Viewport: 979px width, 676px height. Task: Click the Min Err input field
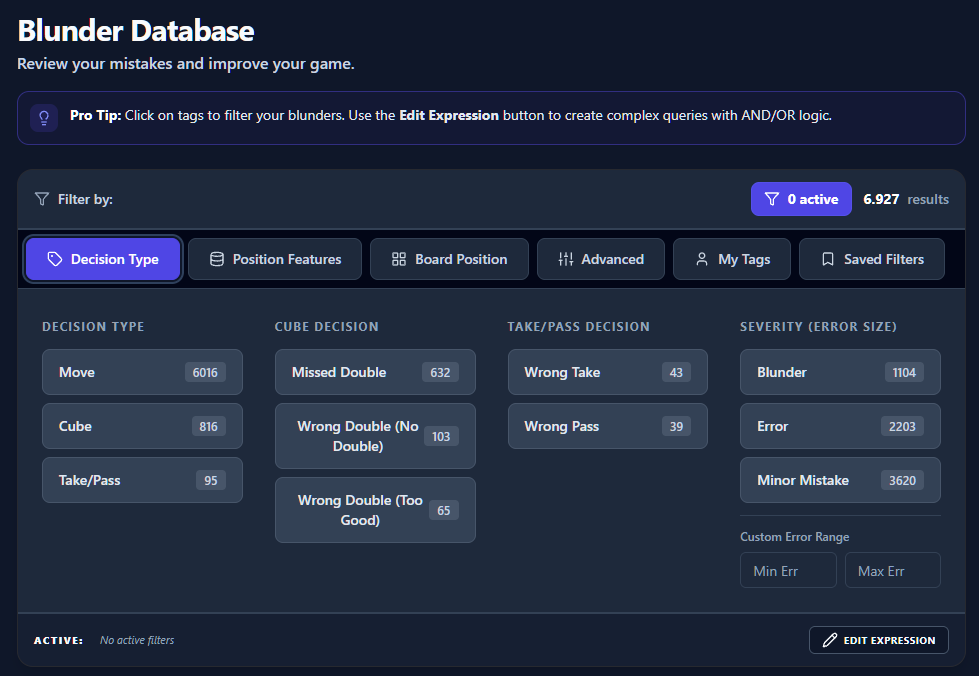[x=788, y=571]
